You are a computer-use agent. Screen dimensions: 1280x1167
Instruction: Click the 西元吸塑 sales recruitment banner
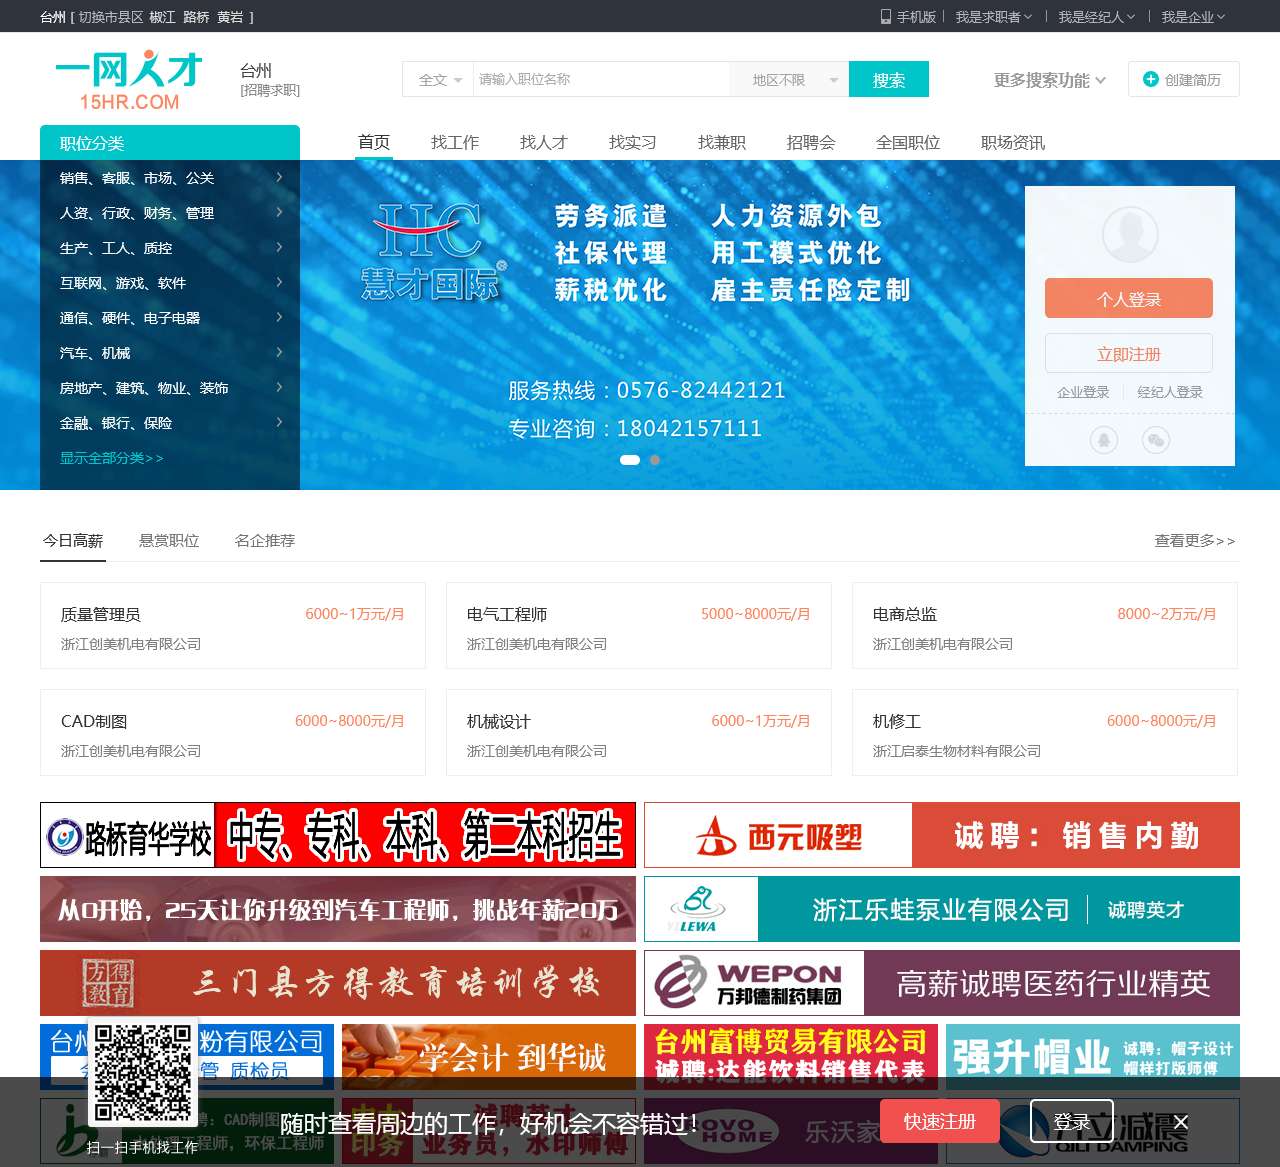click(x=942, y=835)
